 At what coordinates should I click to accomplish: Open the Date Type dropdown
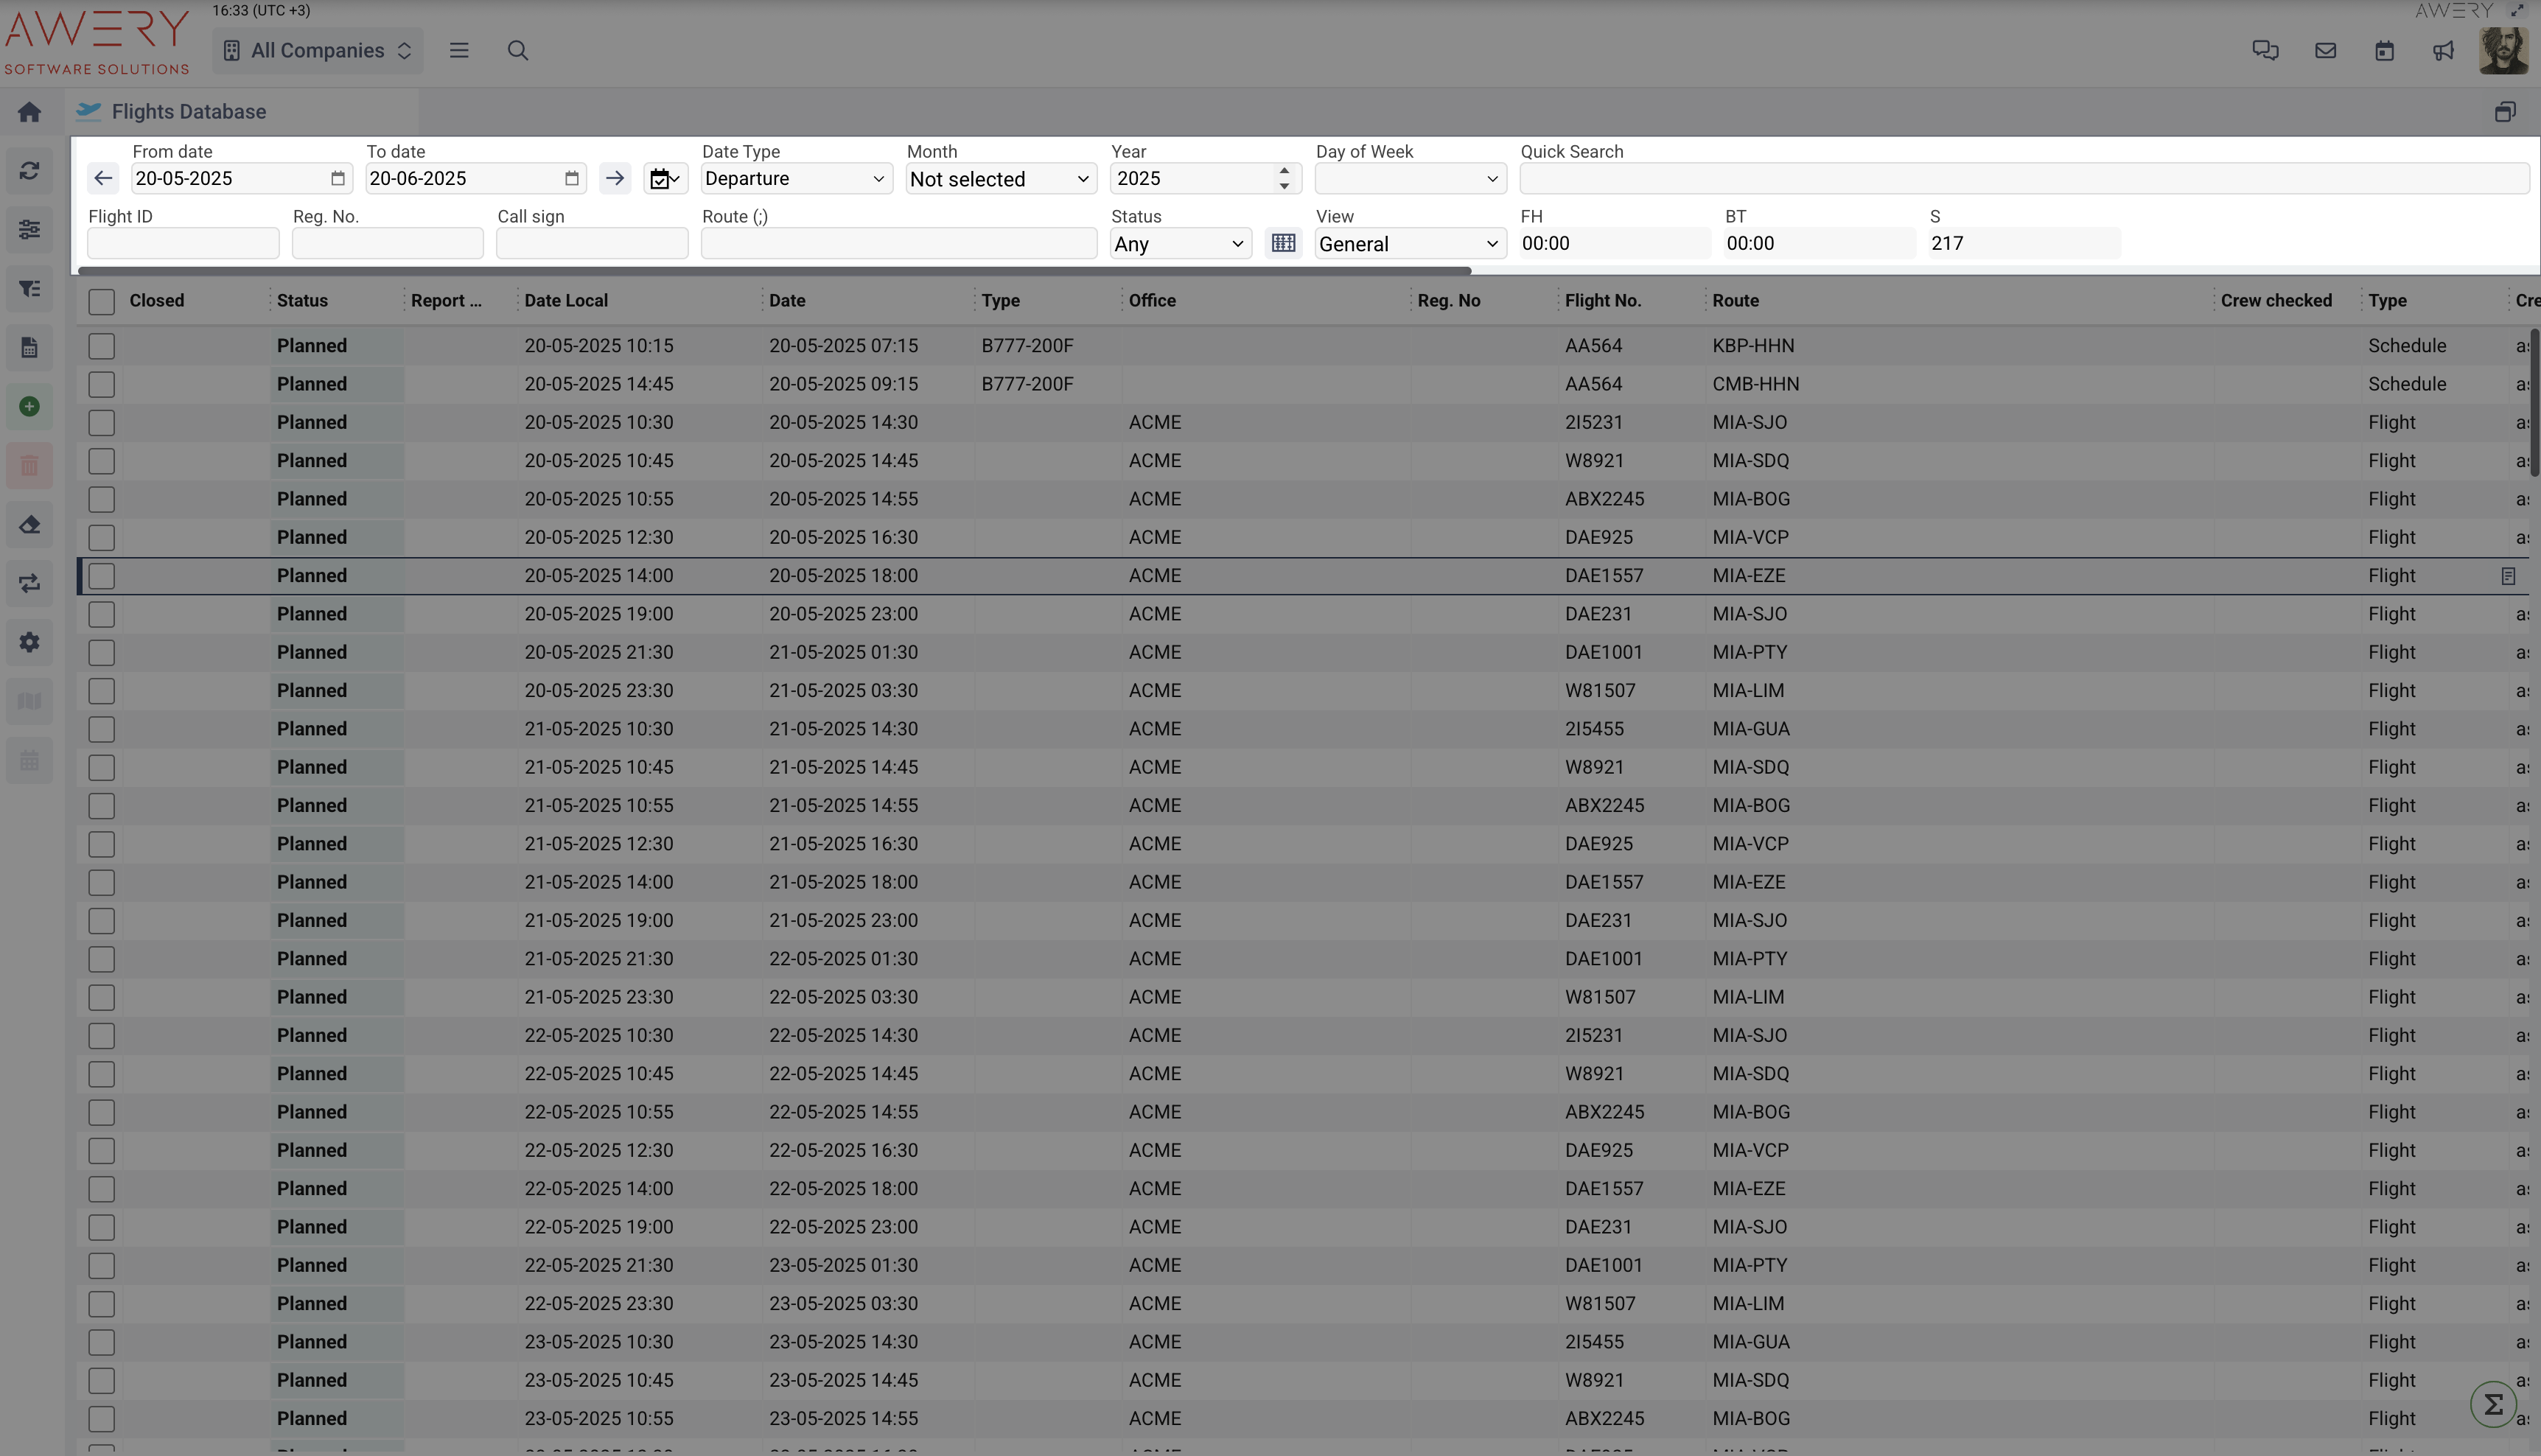point(795,179)
